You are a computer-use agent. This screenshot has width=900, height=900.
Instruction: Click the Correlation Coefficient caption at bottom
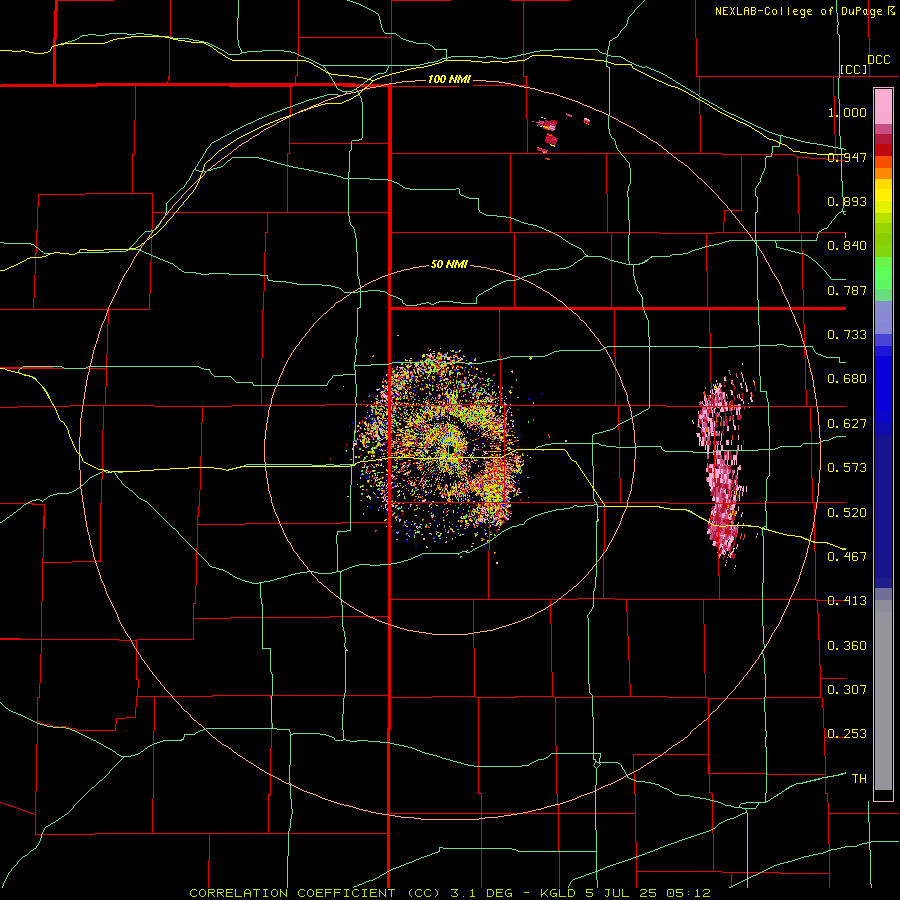450,893
